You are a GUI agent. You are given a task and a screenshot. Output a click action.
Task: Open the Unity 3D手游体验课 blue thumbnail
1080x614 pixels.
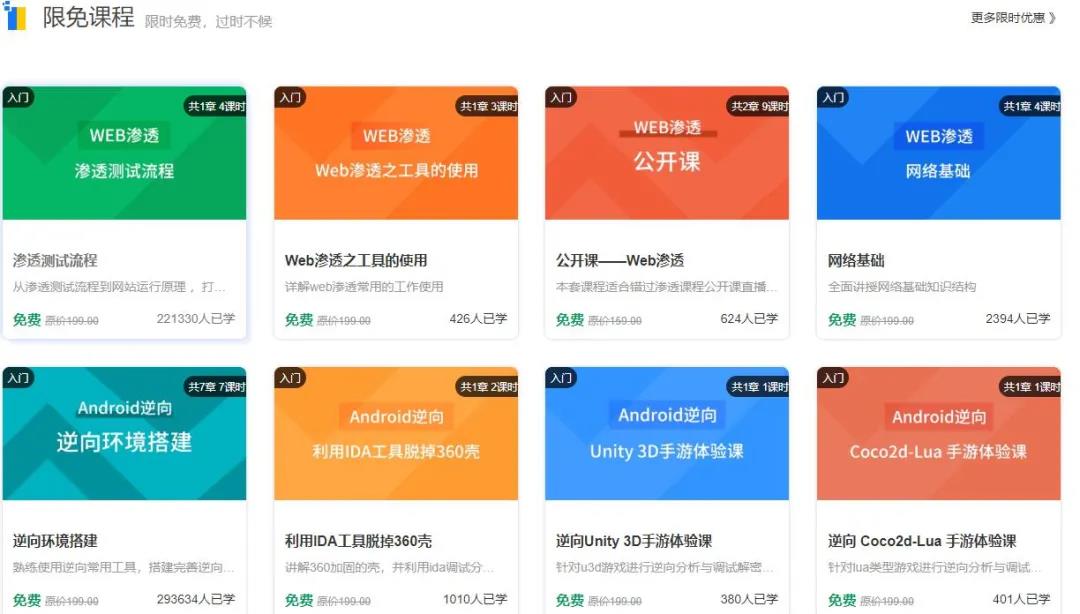(667, 433)
